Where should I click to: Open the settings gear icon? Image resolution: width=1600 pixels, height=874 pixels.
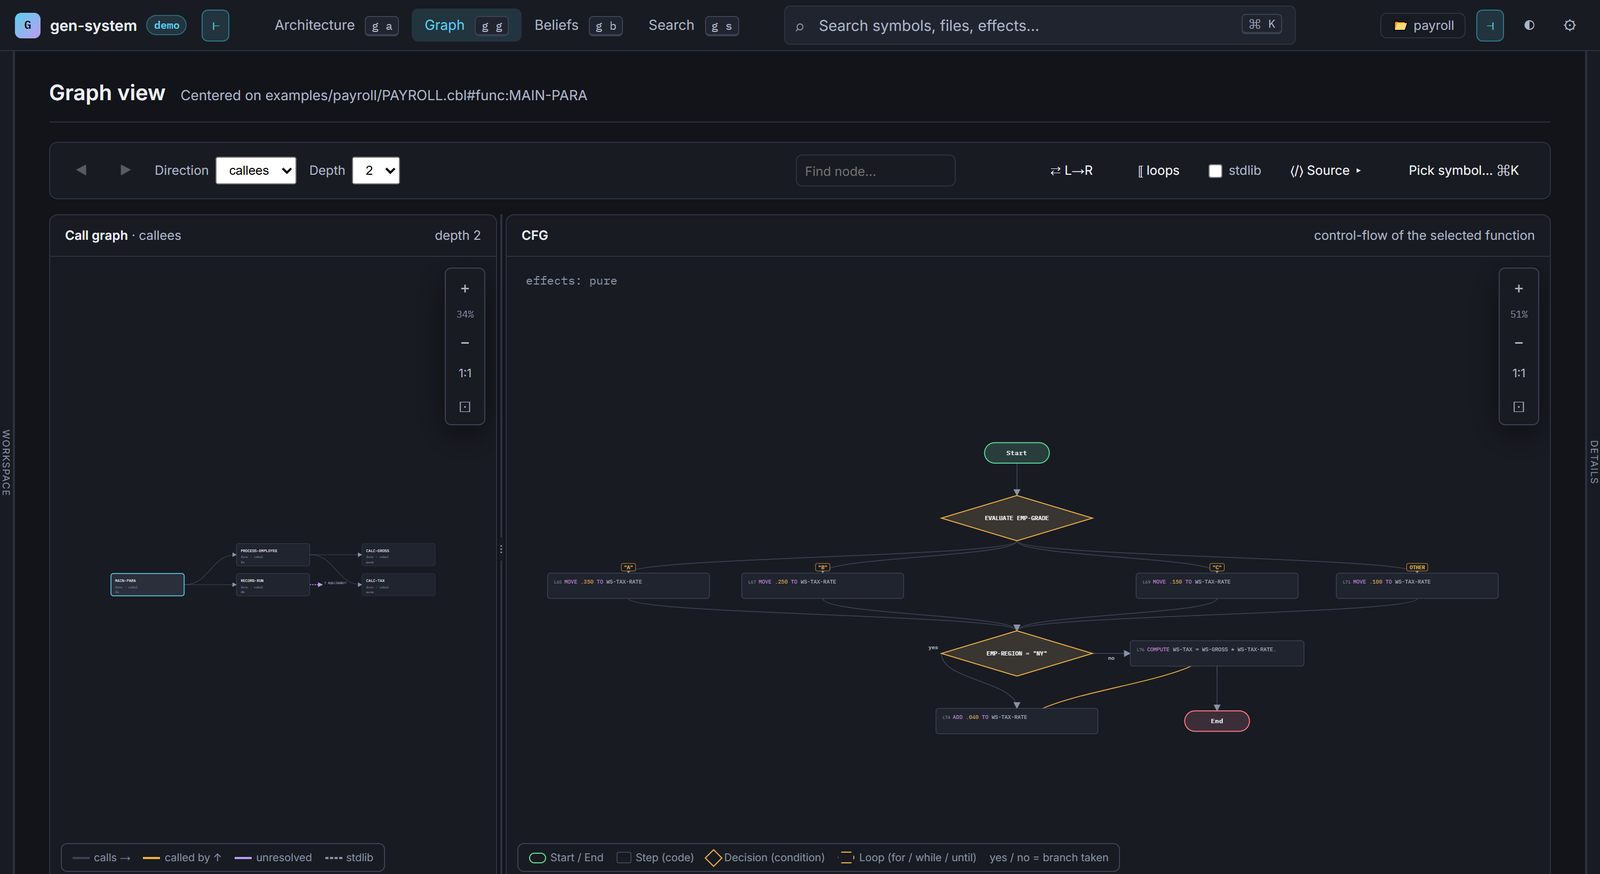point(1570,25)
